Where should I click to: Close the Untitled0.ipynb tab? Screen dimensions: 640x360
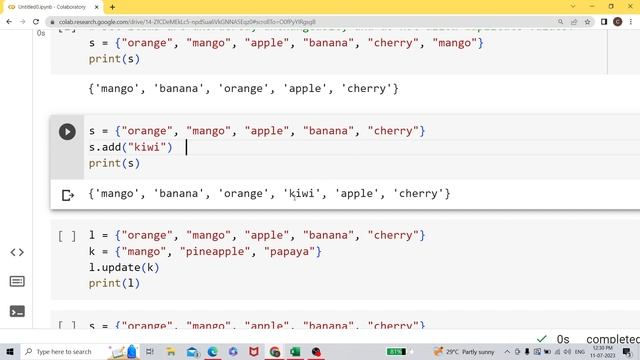pos(97,7)
